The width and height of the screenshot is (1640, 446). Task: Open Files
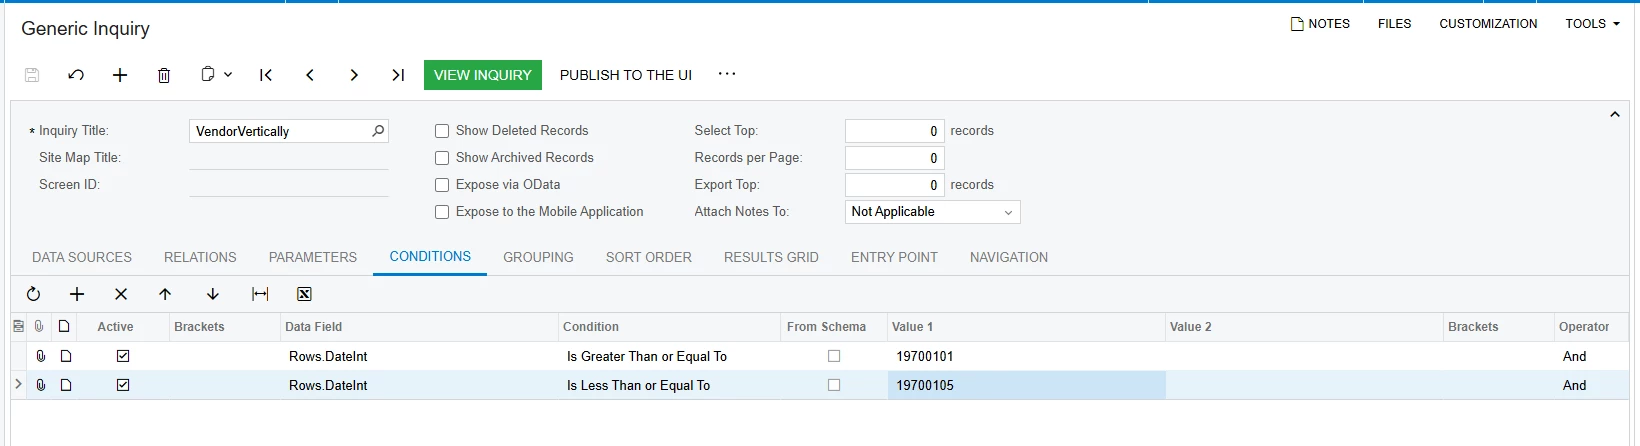click(x=1394, y=24)
